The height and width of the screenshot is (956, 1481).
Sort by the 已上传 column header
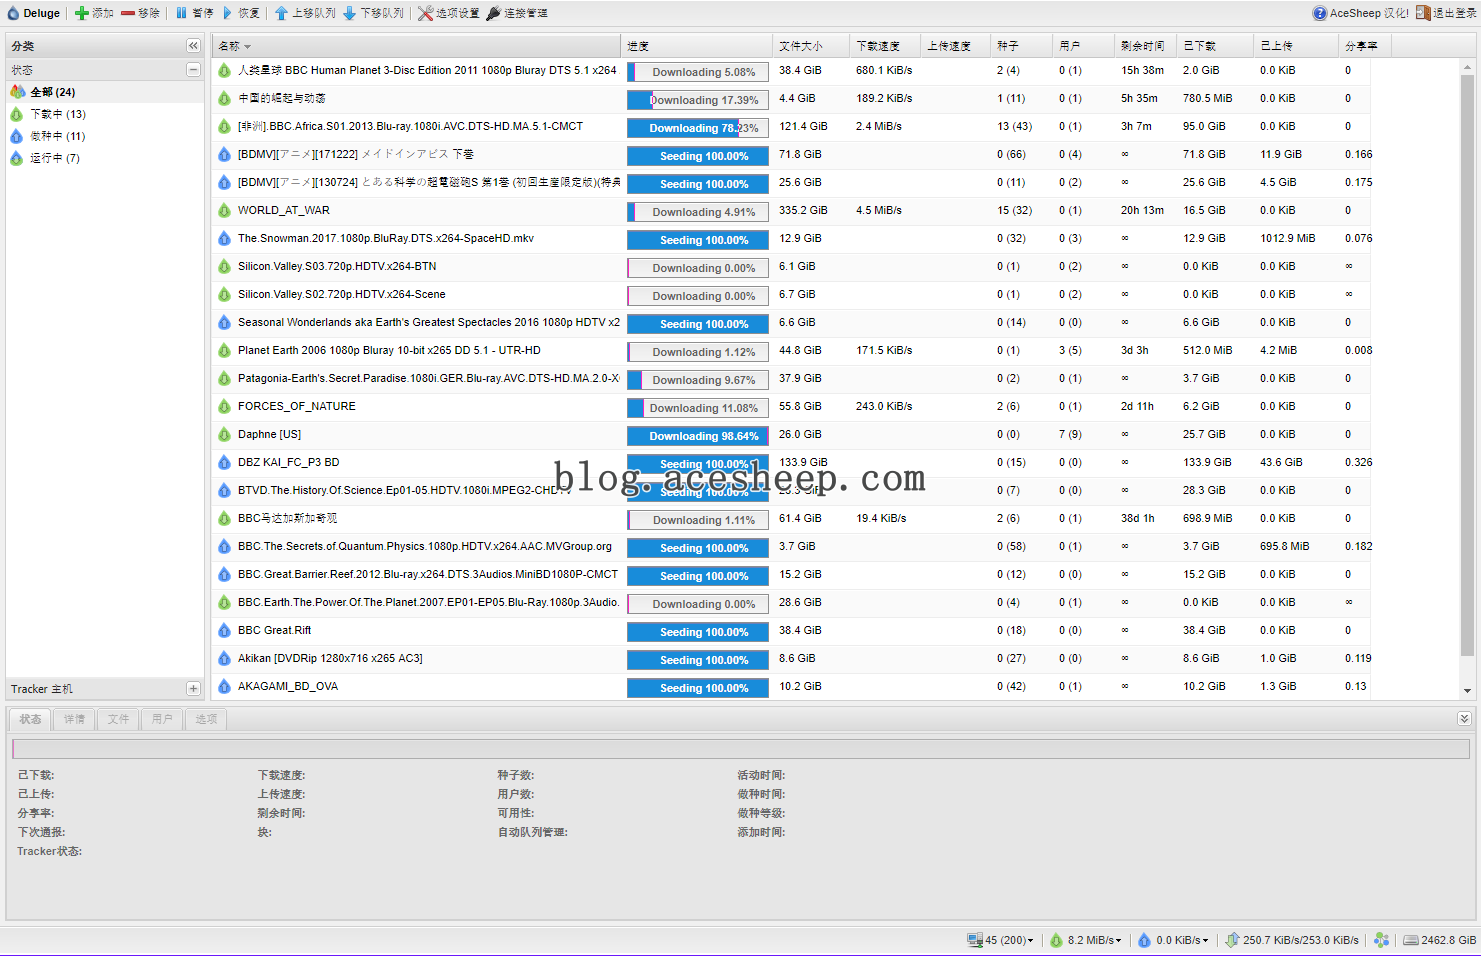(1295, 46)
